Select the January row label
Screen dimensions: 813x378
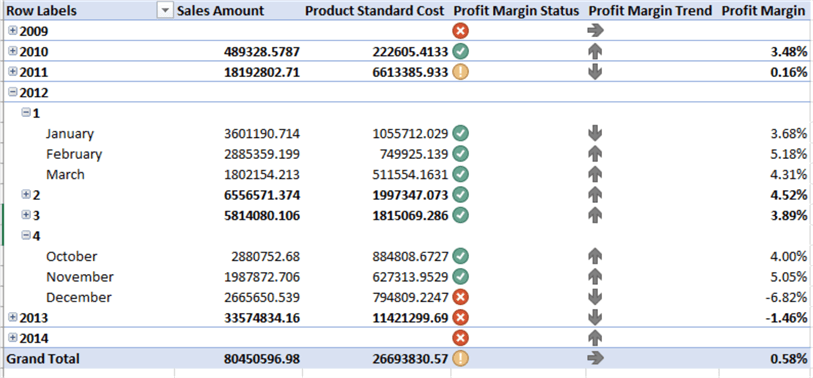70,133
